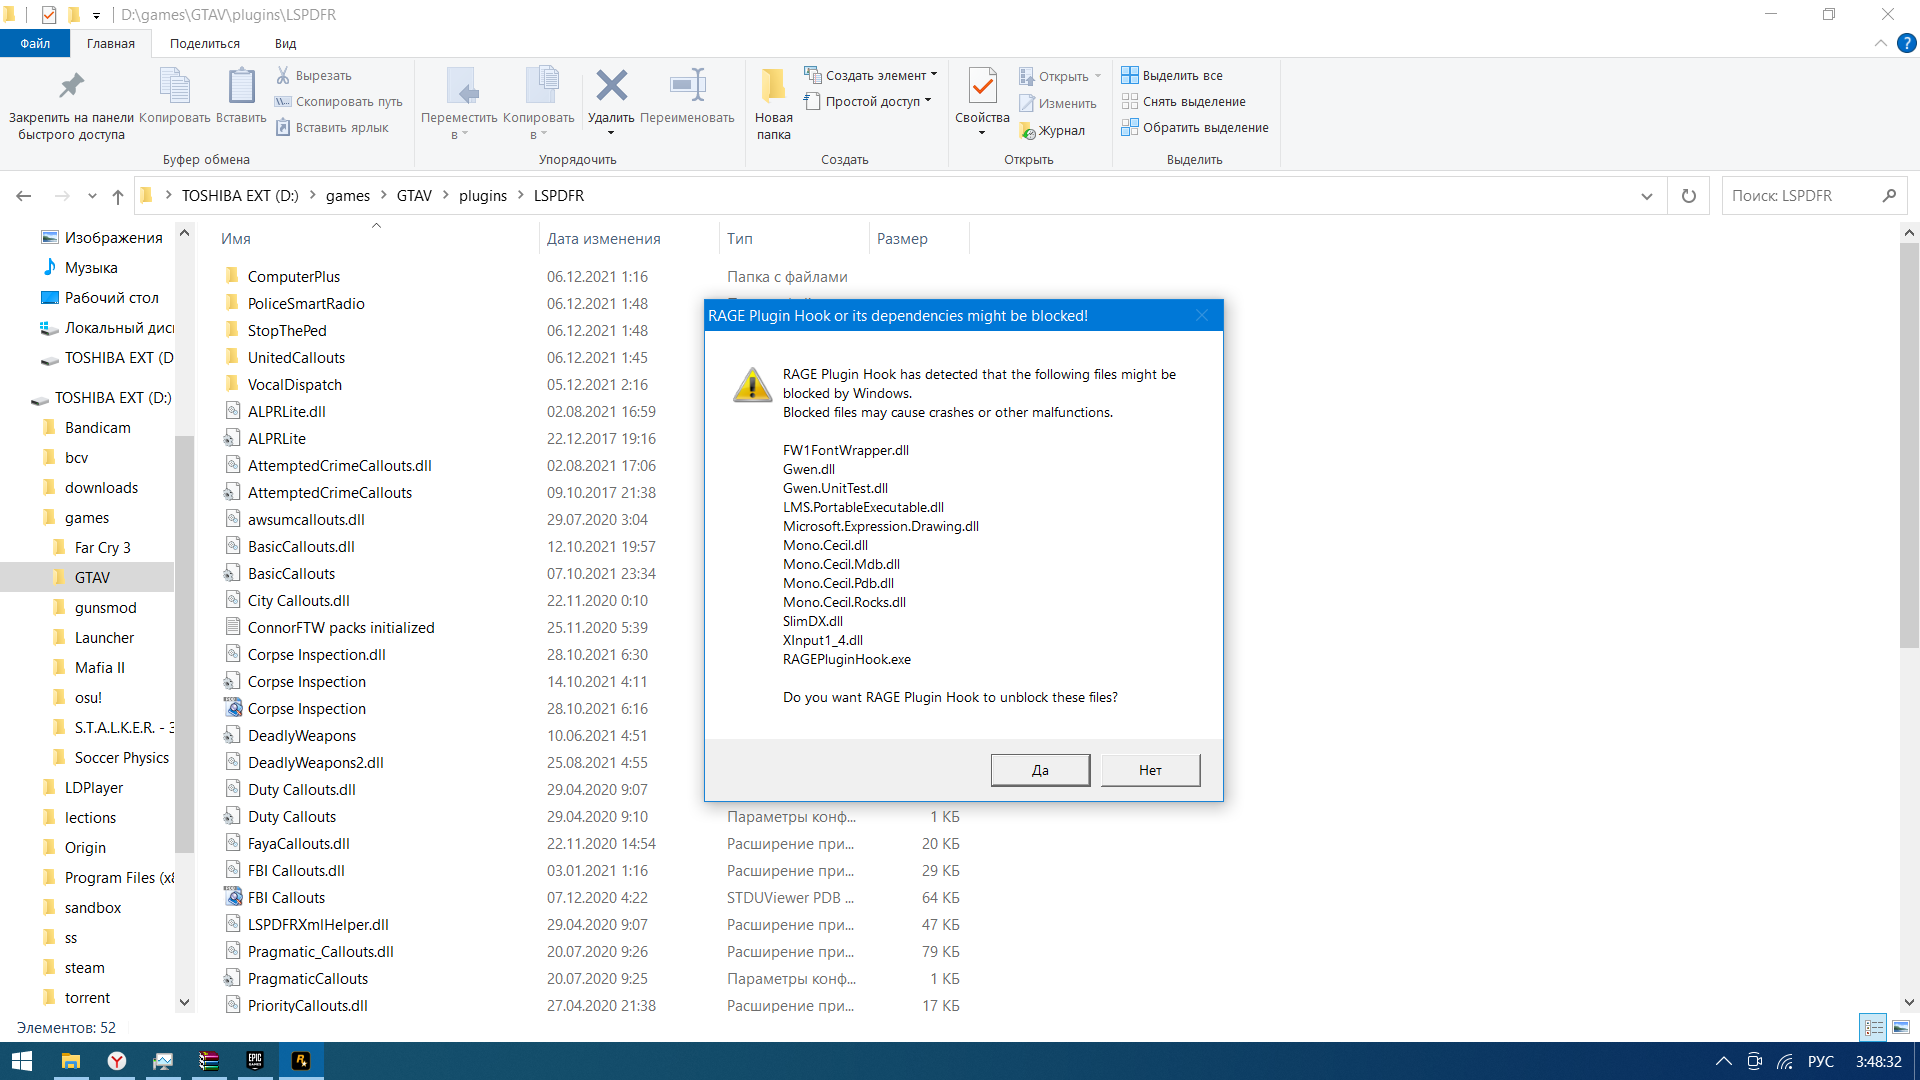Click Да to unblock the files
This screenshot has height=1080, width=1920.
1040,770
